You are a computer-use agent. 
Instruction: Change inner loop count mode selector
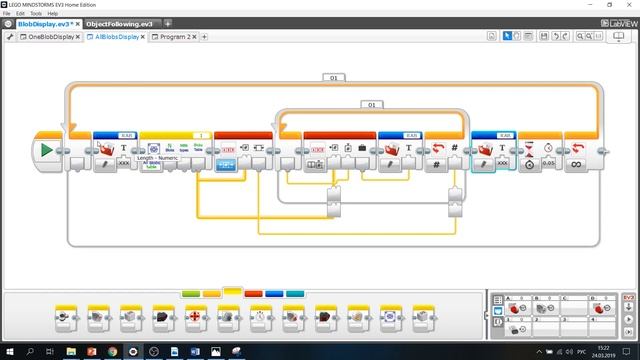pyautogui.click(x=436, y=164)
